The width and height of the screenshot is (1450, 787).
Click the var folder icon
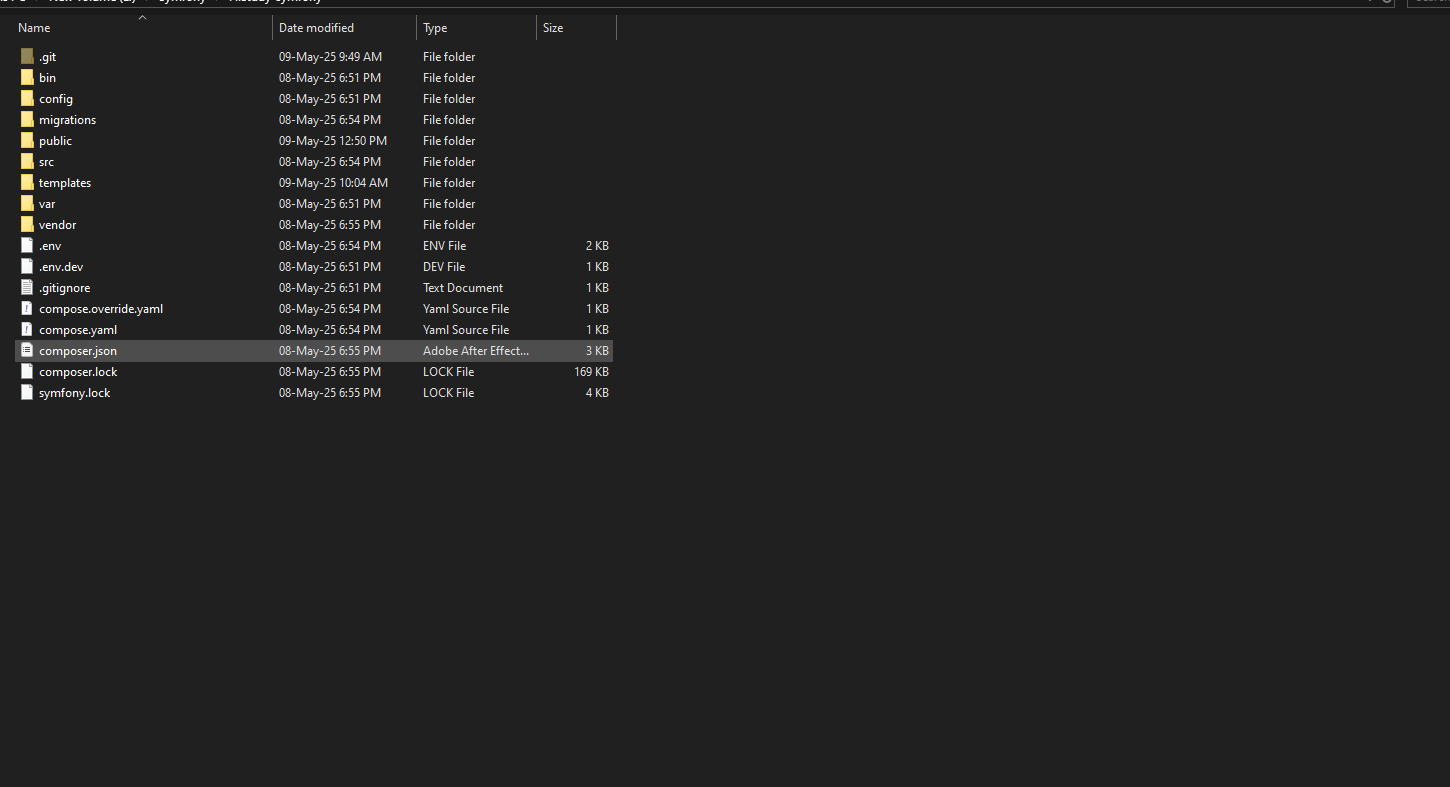coord(27,204)
